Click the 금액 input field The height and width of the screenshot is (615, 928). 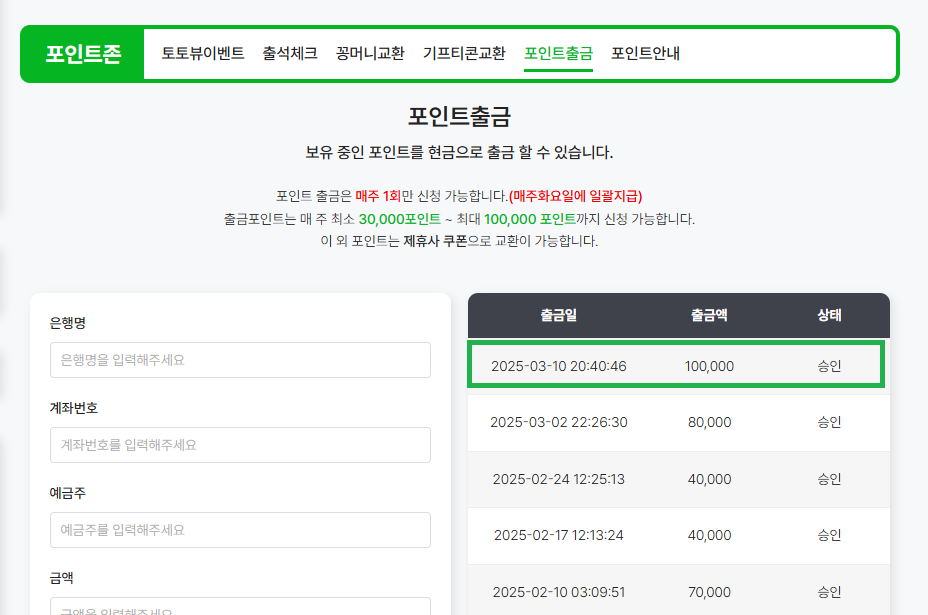click(240, 606)
